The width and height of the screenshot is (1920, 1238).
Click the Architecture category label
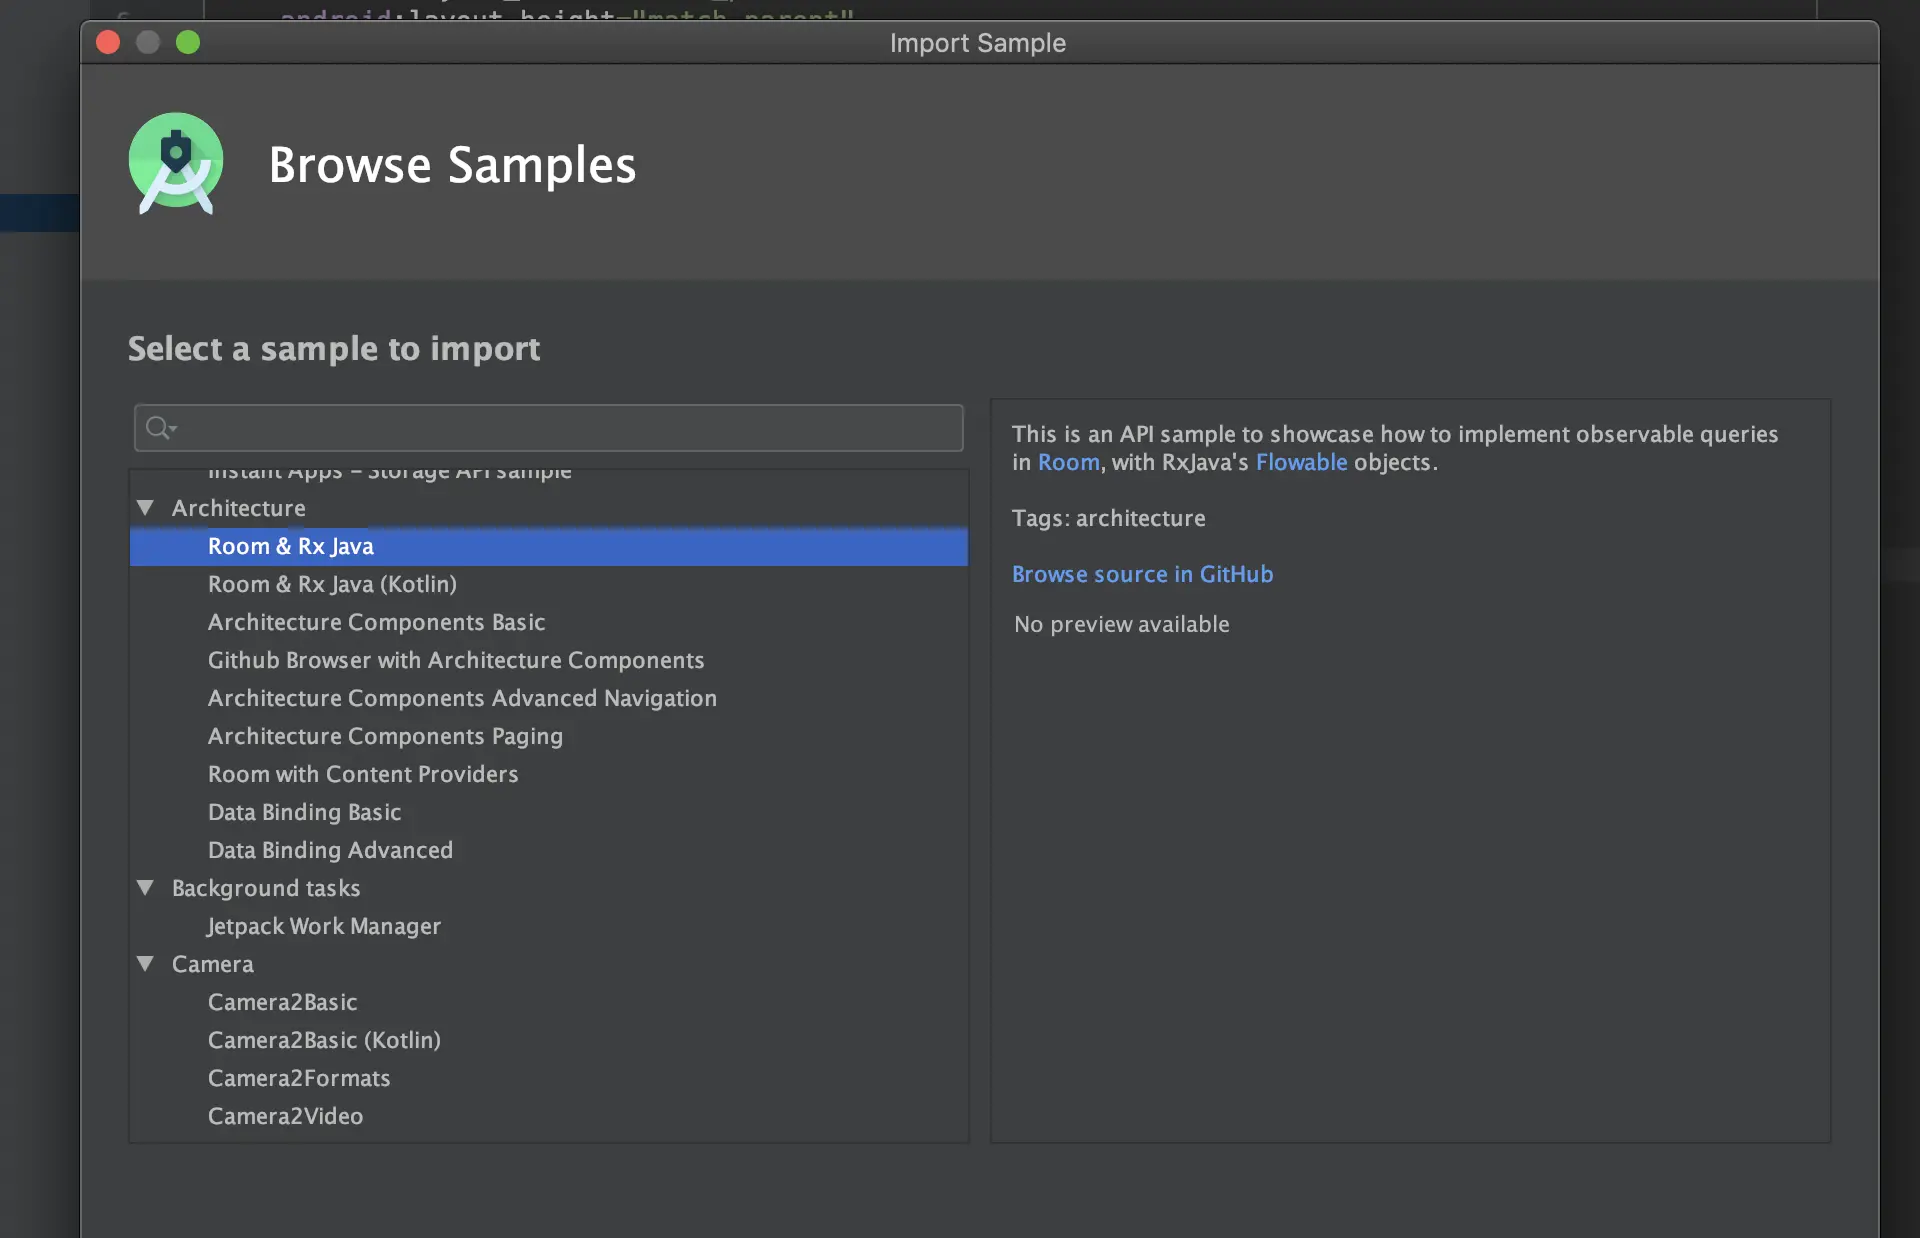pyautogui.click(x=238, y=508)
